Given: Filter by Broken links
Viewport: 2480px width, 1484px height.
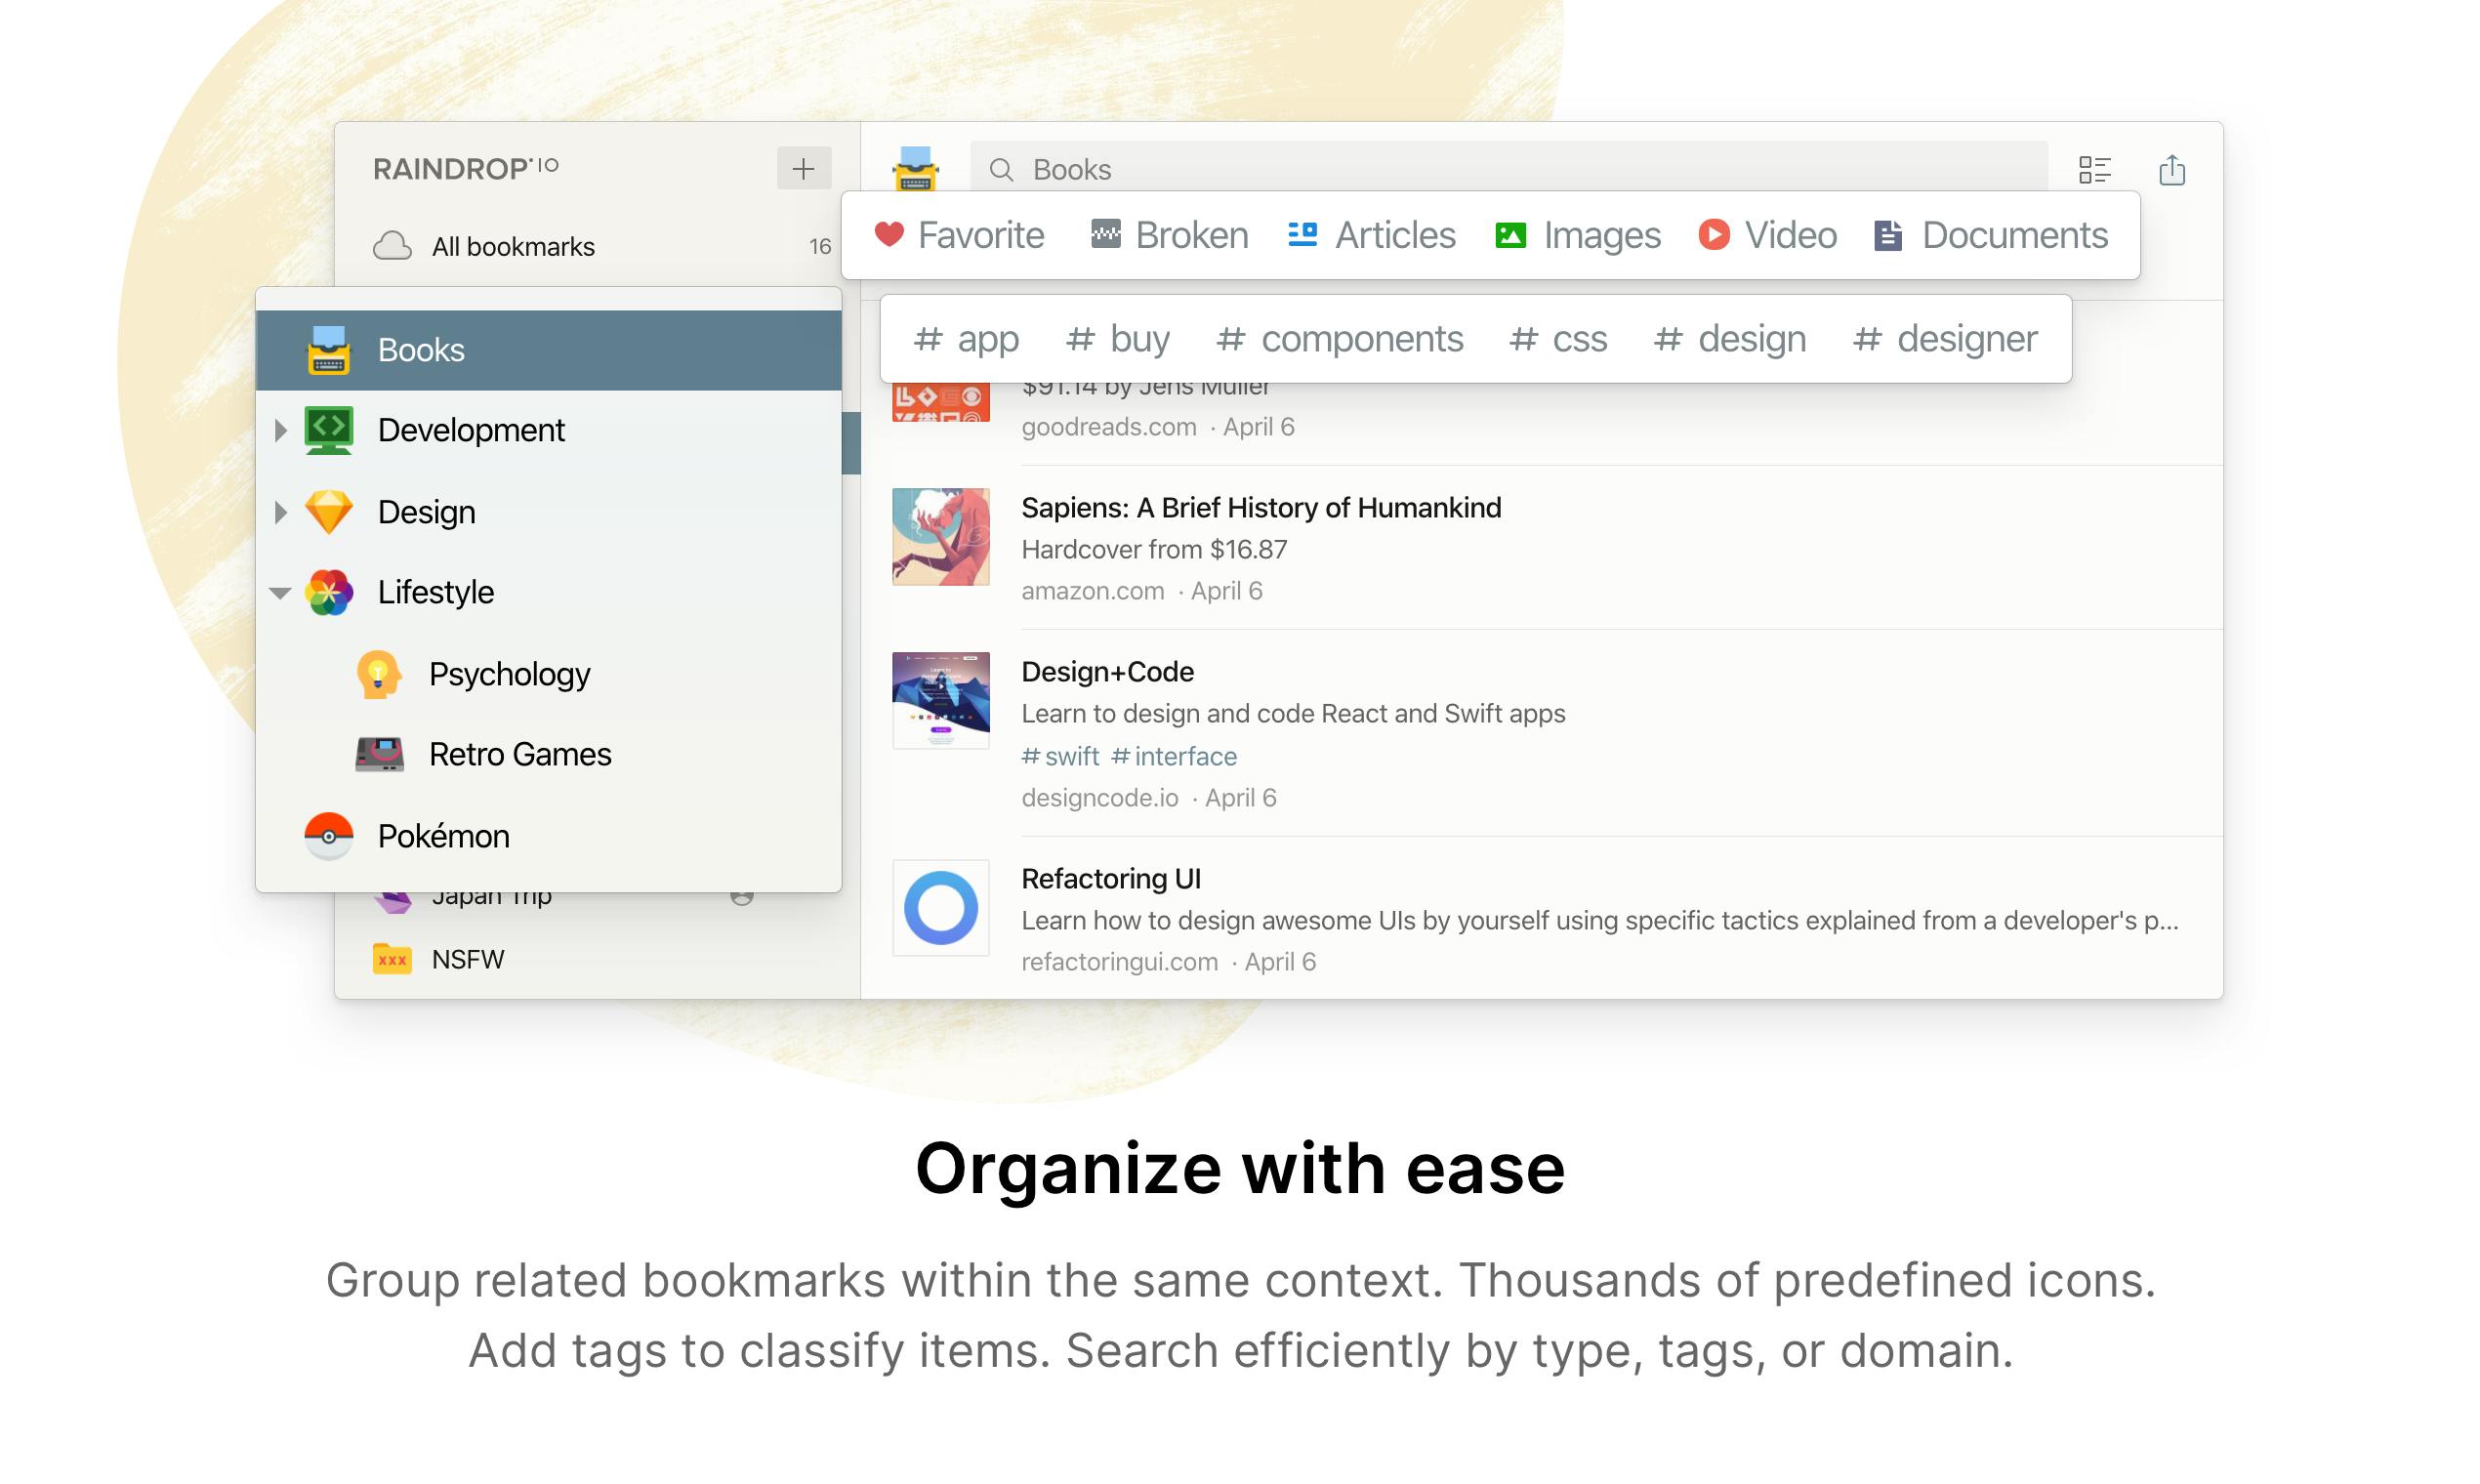Looking at the screenshot, I should pos(1169,235).
